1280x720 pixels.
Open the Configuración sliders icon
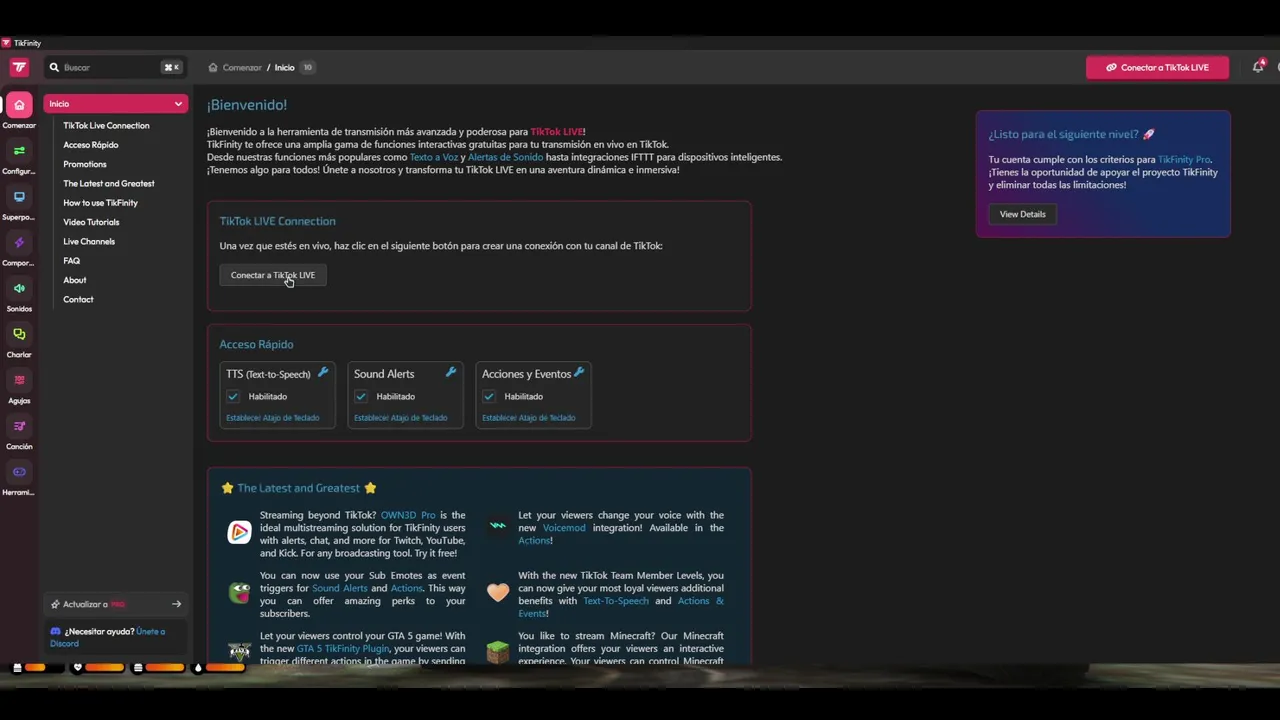[x=19, y=151]
